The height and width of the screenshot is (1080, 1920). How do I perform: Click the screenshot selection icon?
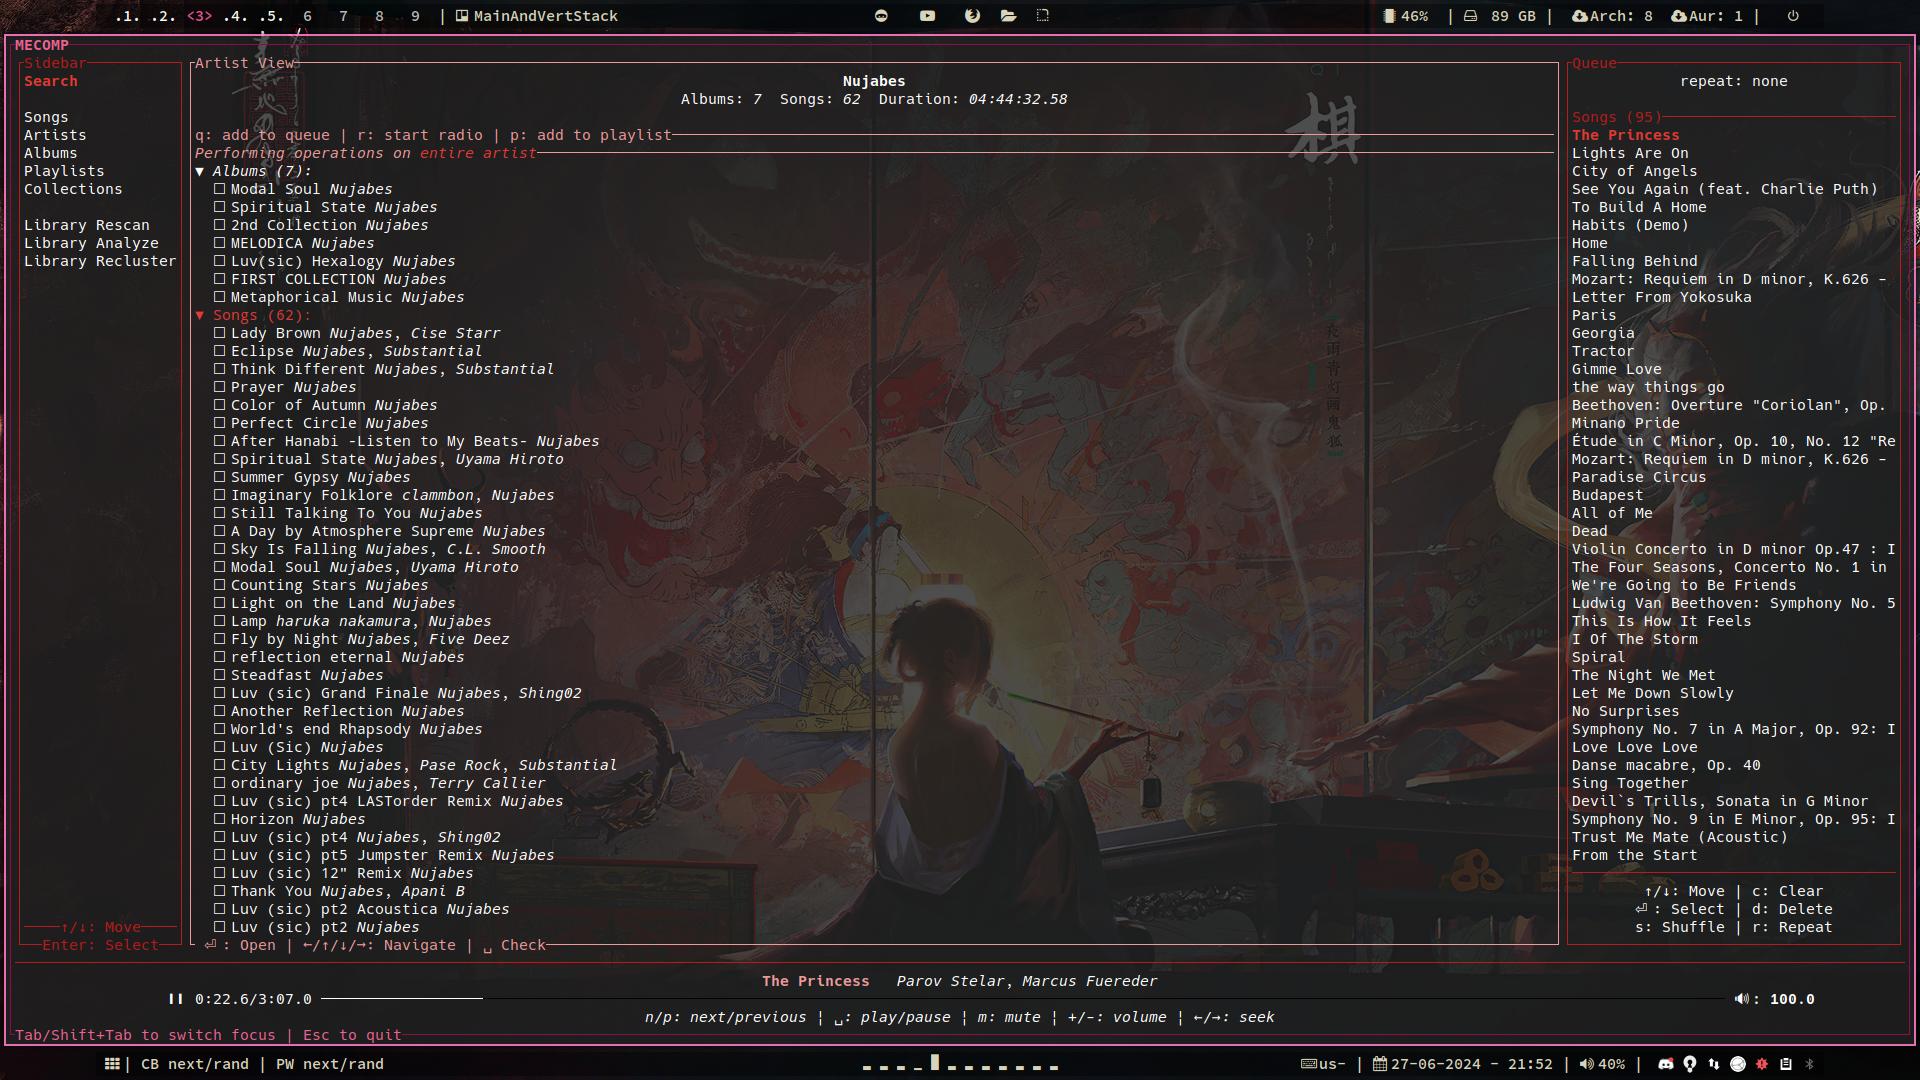click(x=1043, y=16)
